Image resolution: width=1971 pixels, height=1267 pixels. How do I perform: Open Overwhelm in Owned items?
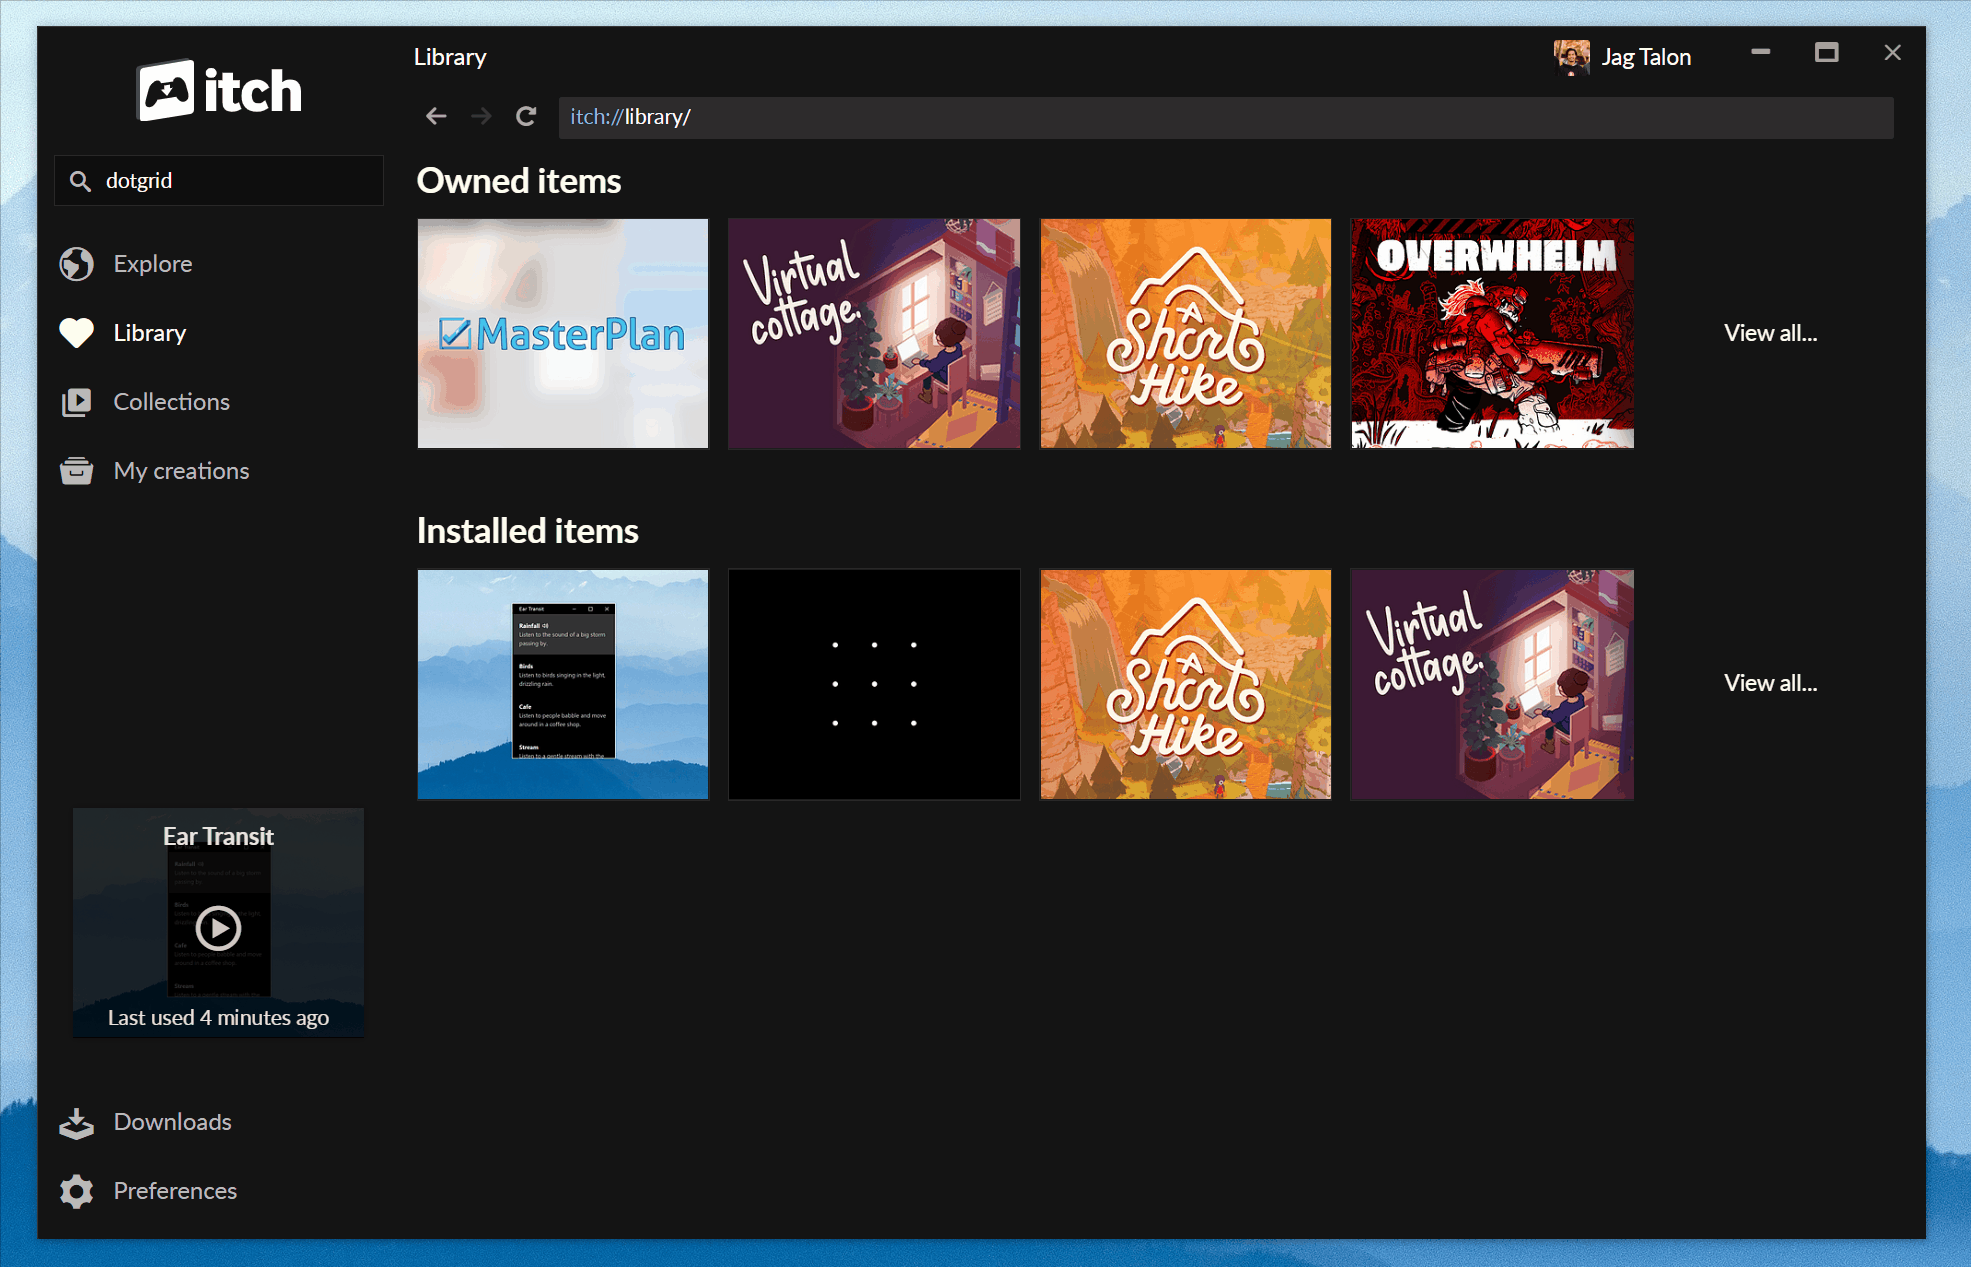click(x=1492, y=334)
